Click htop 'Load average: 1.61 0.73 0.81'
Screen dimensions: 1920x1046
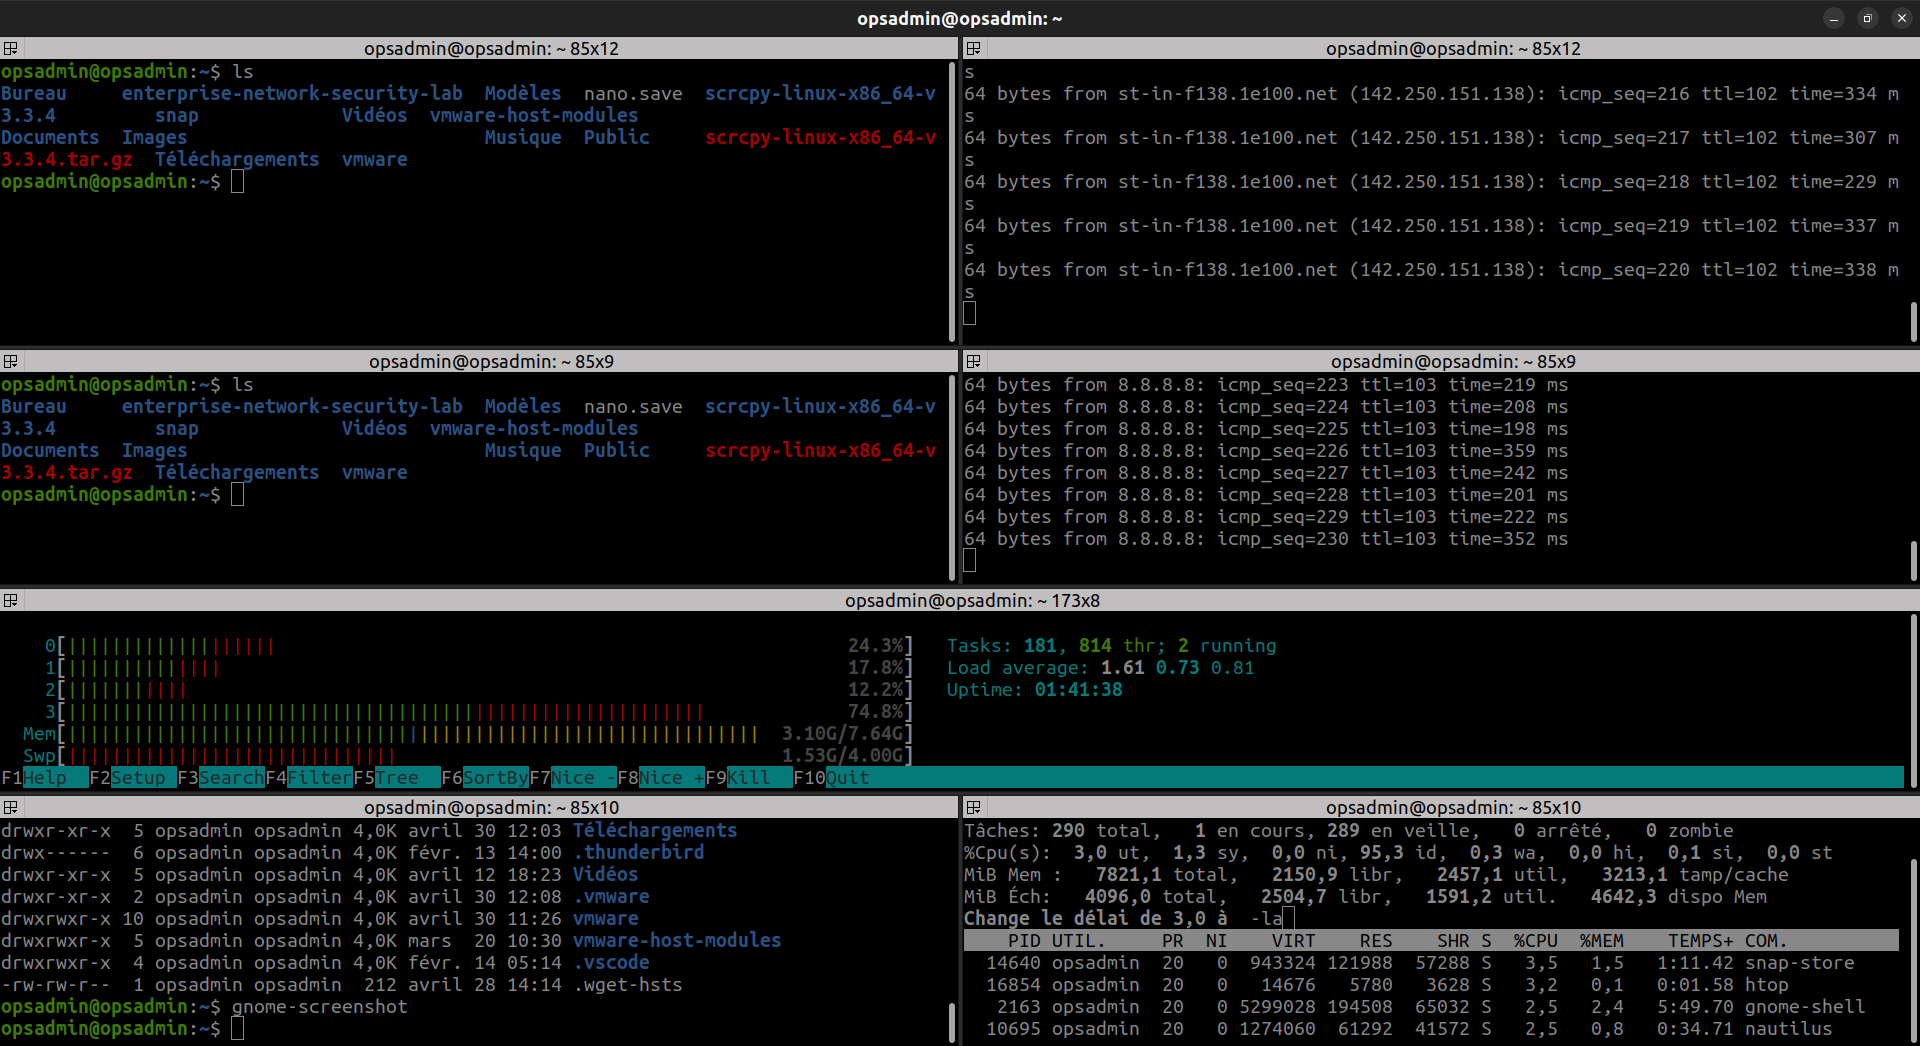(1100, 667)
